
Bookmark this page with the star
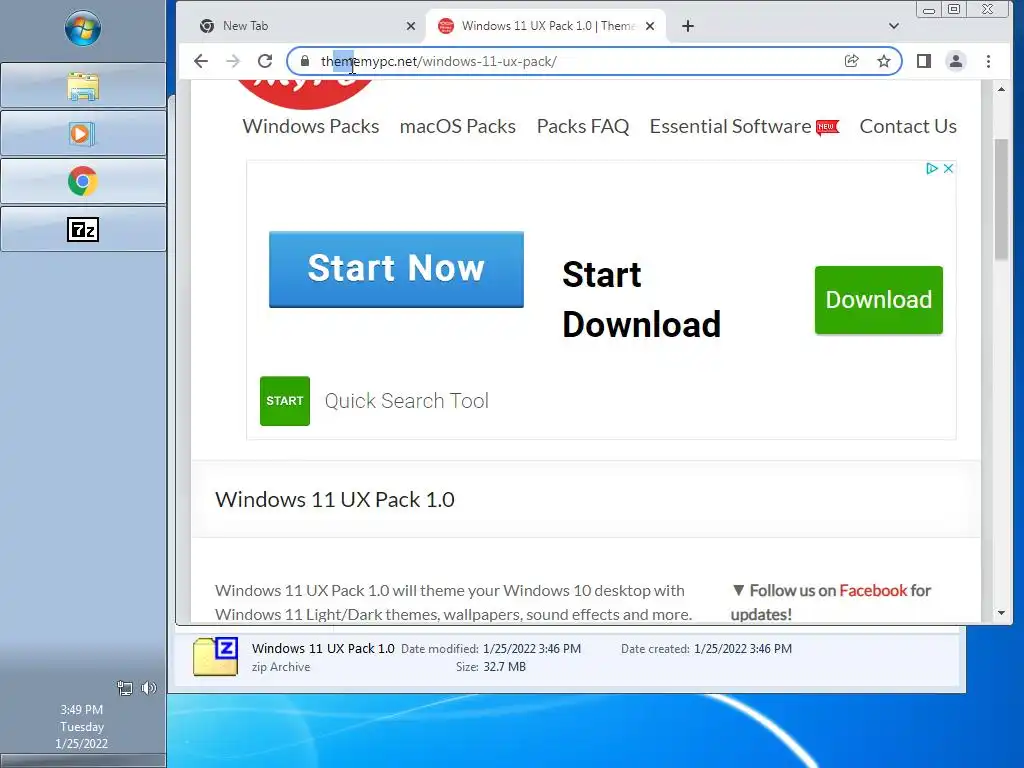(884, 61)
